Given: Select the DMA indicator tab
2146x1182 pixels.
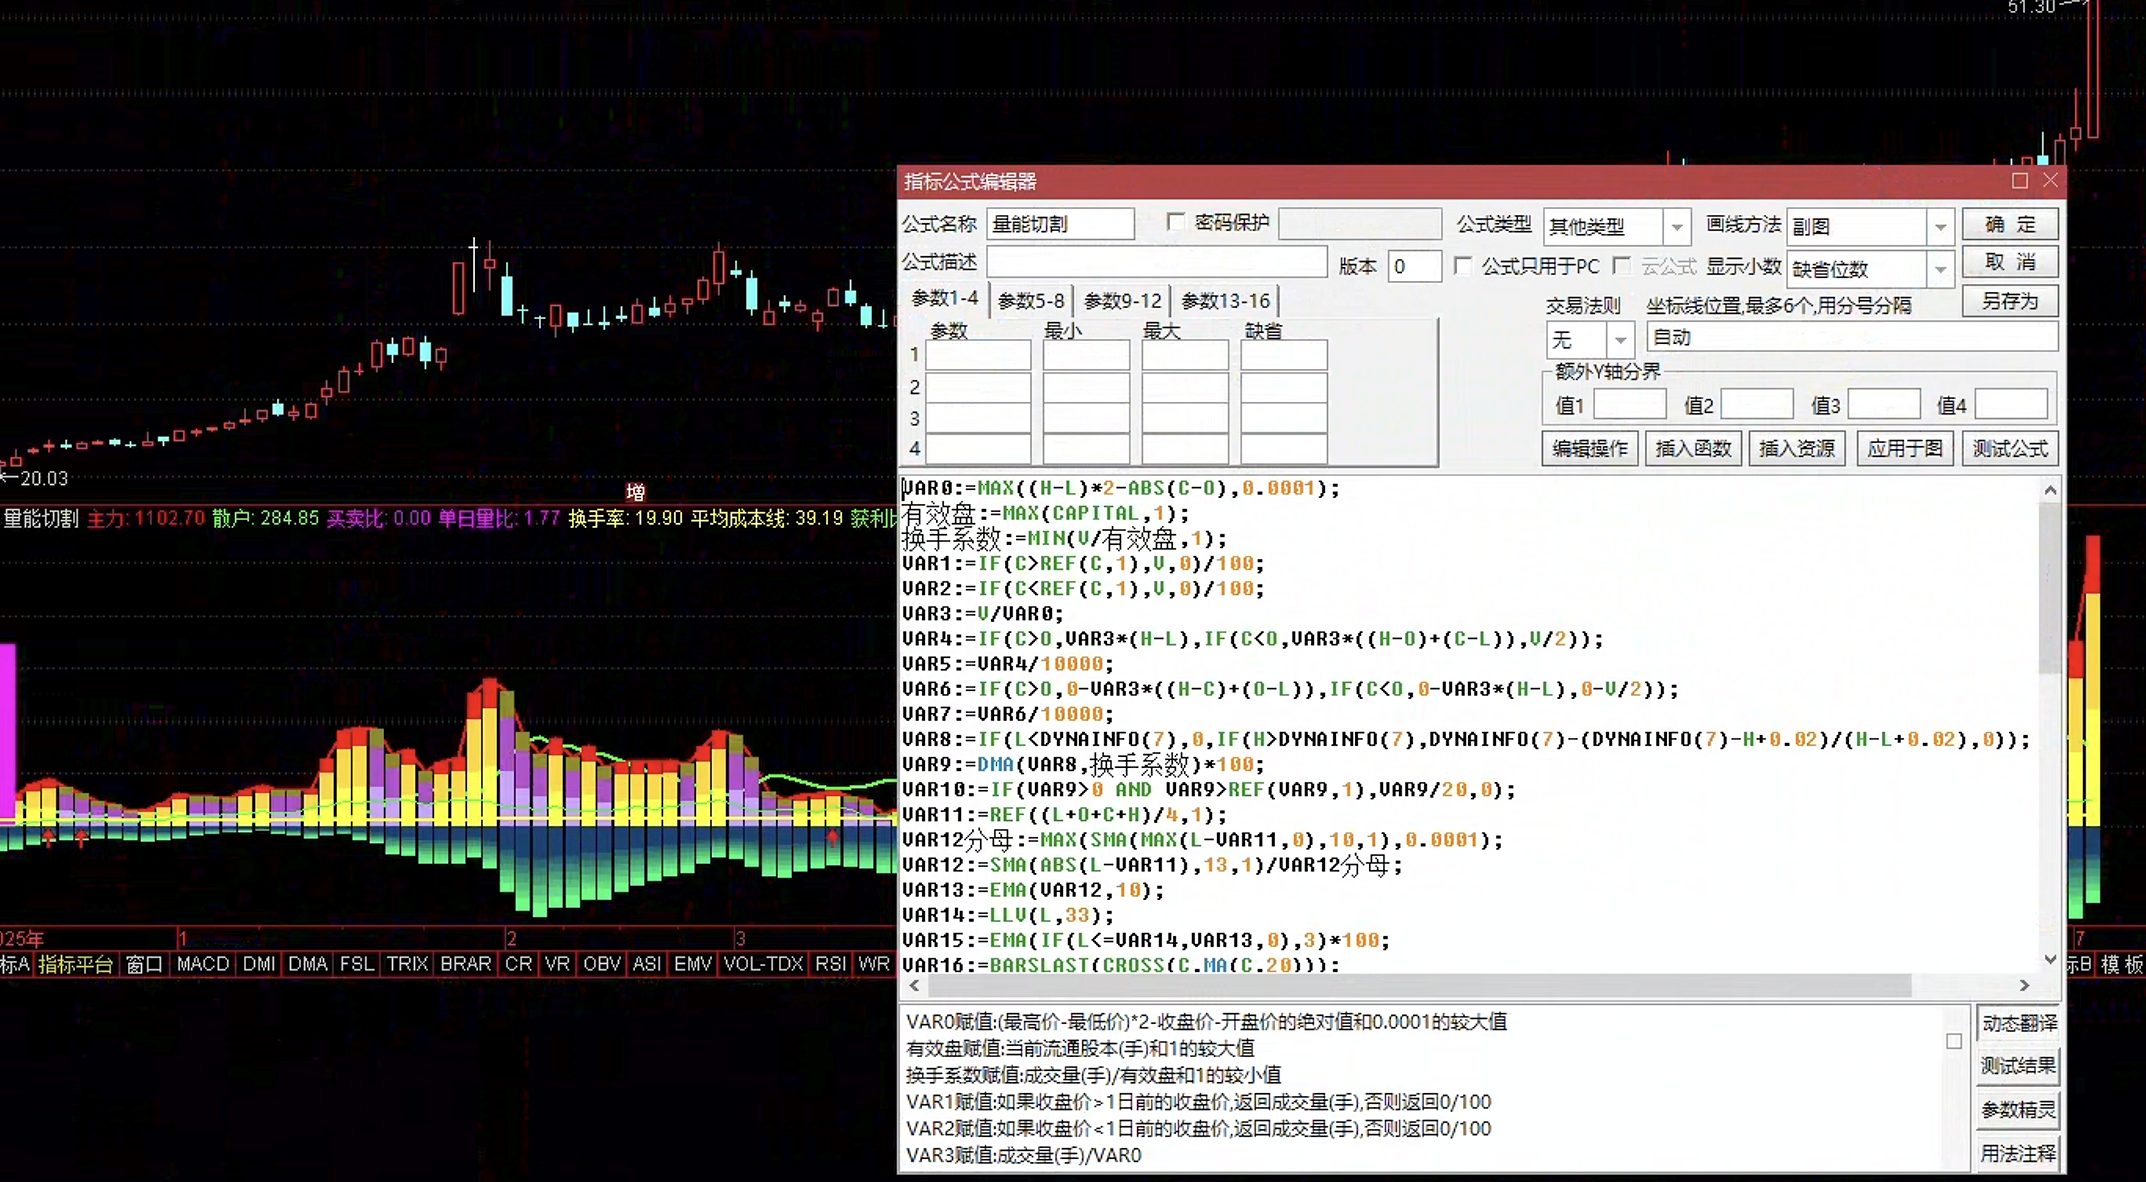Looking at the screenshot, I should (x=307, y=964).
